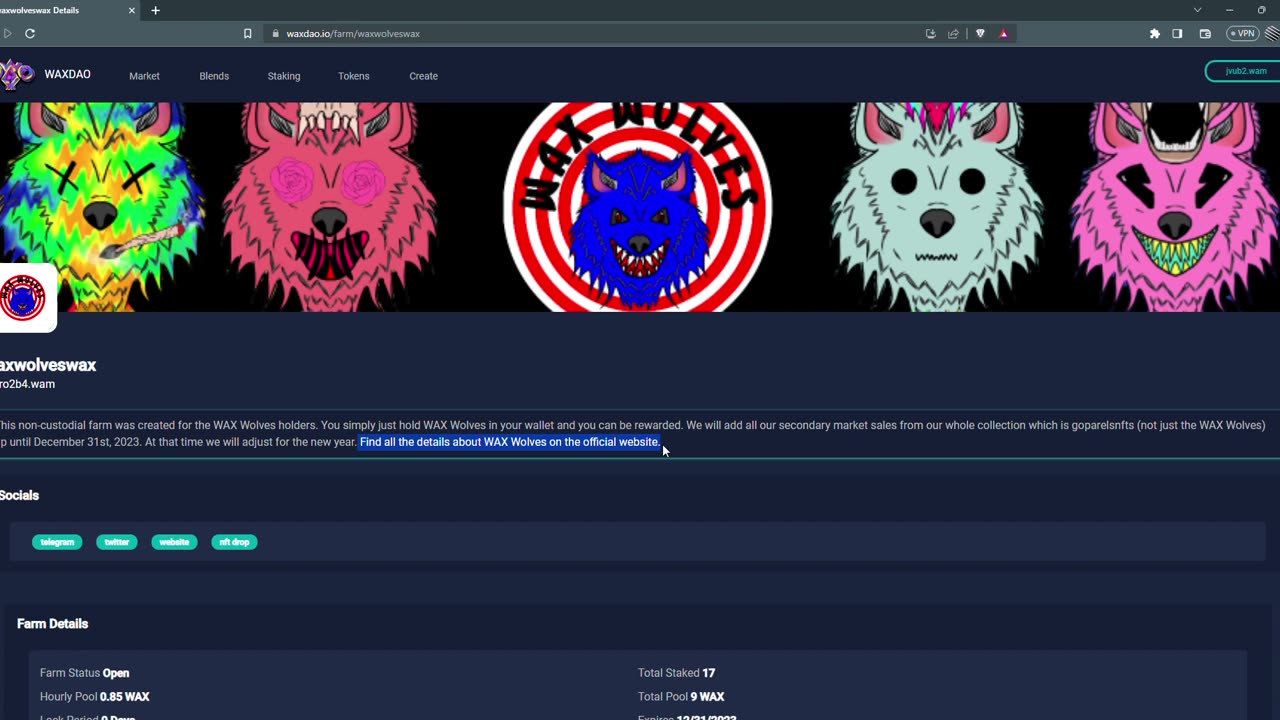Open the Brave Wallet icon

click(x=1205, y=33)
